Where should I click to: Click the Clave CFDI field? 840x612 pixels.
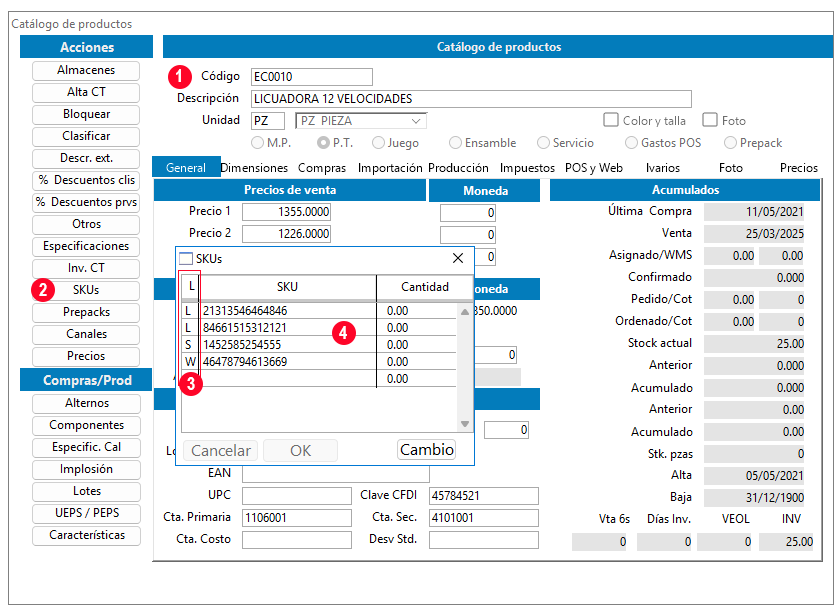(x=484, y=496)
